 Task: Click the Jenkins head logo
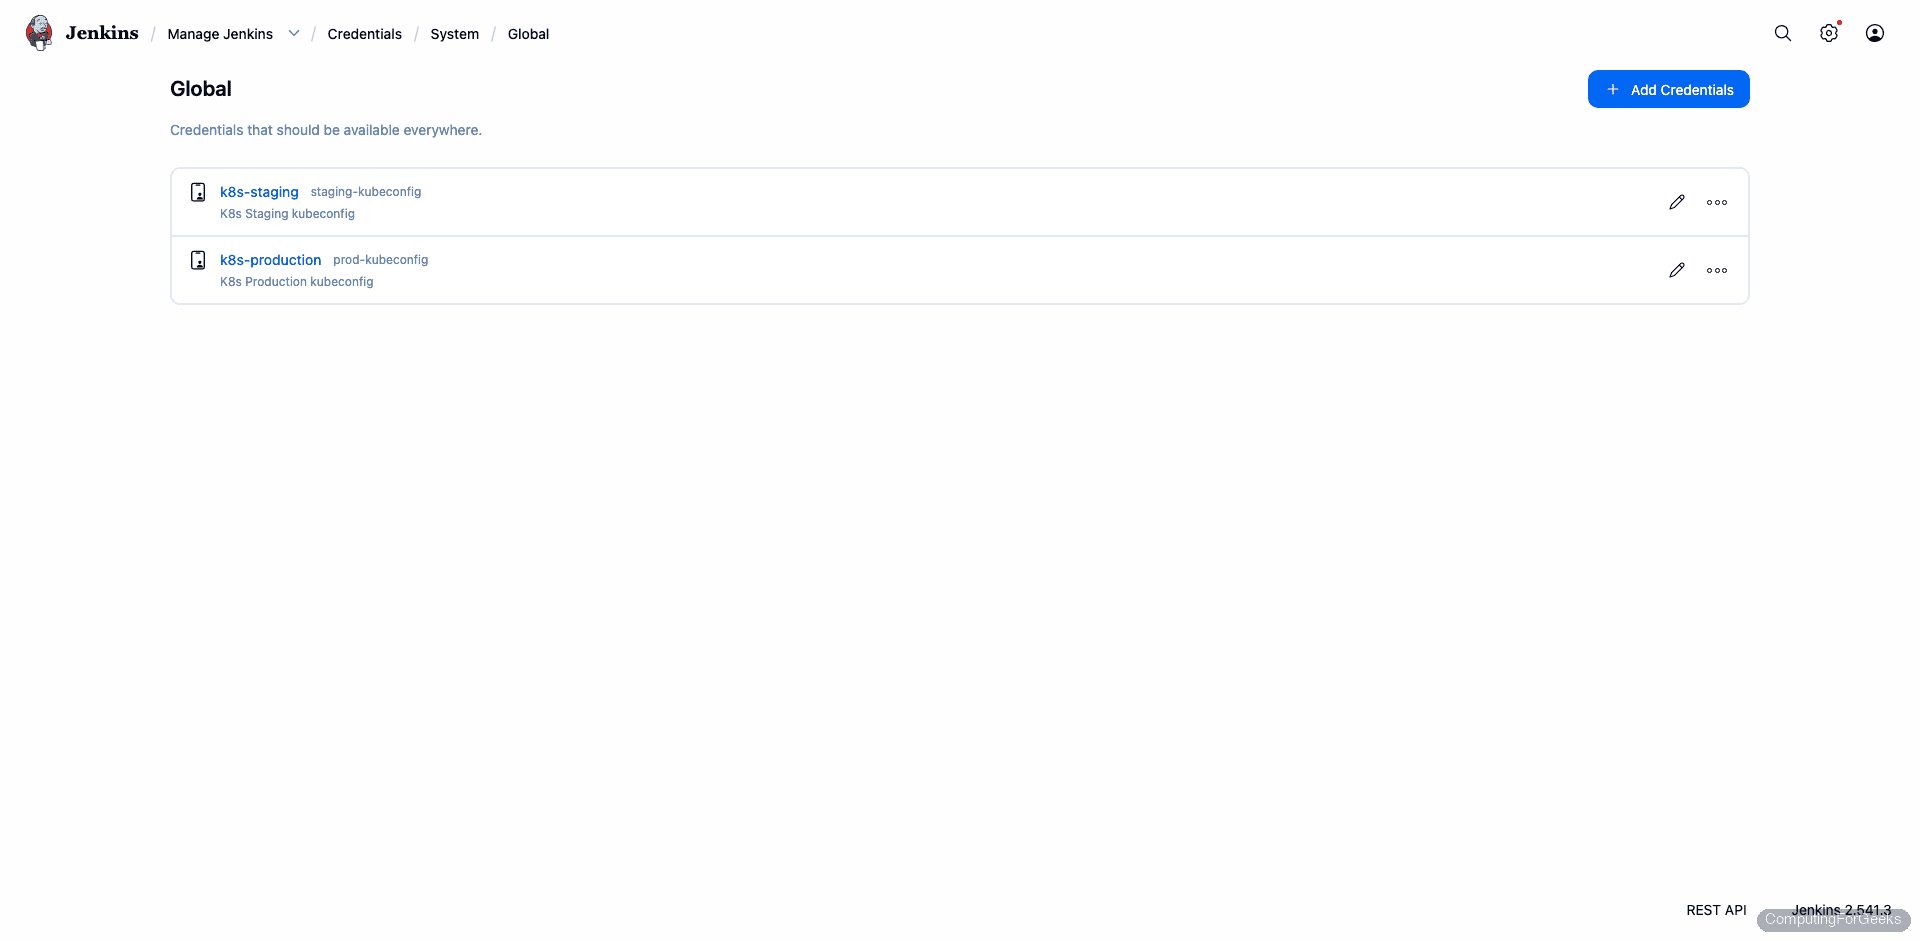(x=38, y=32)
